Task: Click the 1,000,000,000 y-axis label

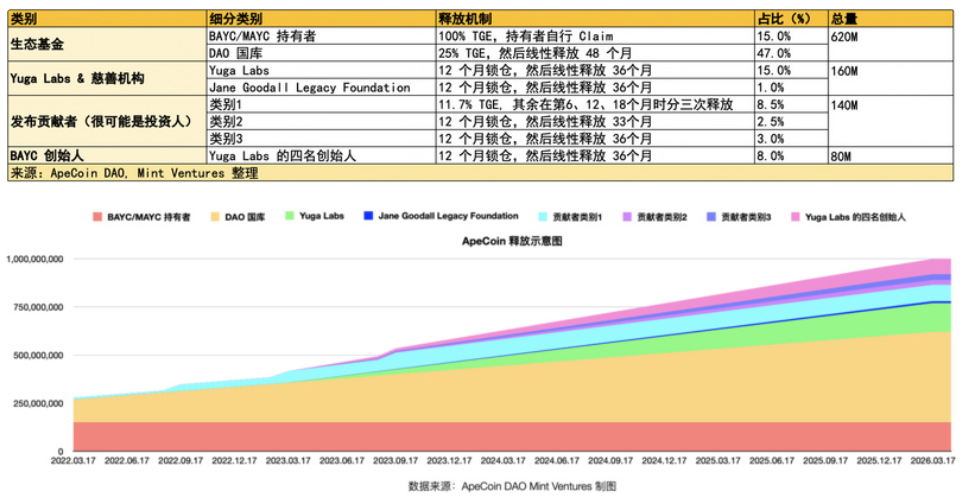Action: point(35,259)
